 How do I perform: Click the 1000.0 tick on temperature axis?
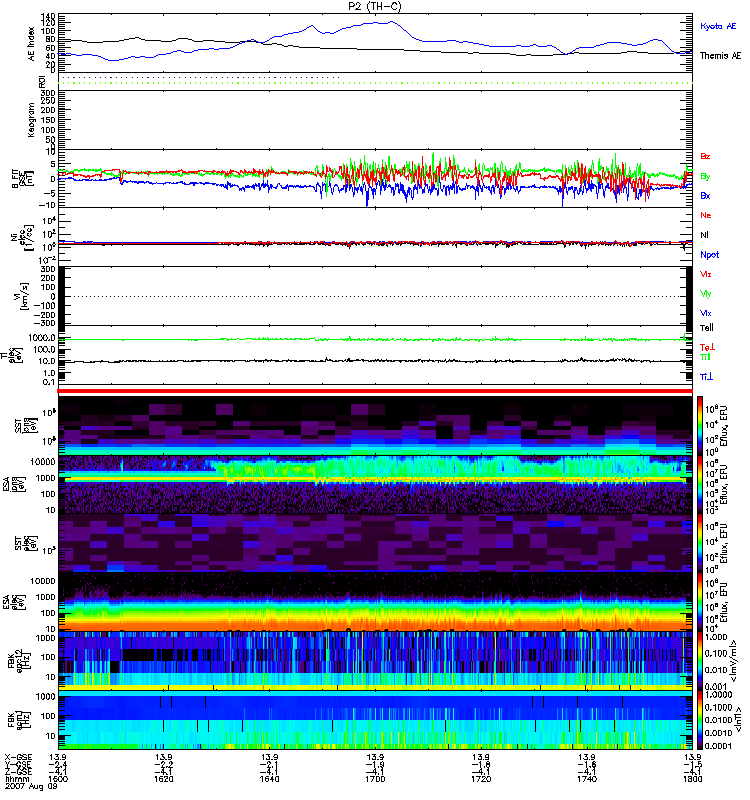pos(42,338)
